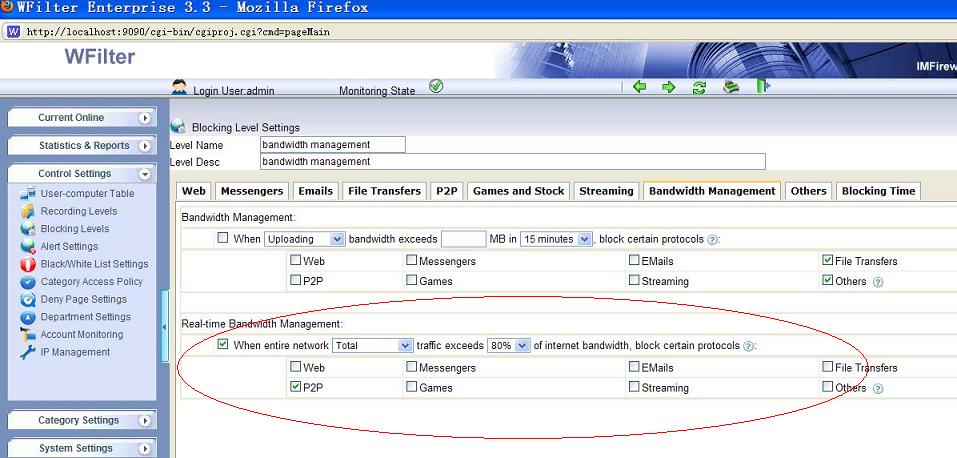Click the Blocking Level Settings globe icon

coord(178,126)
